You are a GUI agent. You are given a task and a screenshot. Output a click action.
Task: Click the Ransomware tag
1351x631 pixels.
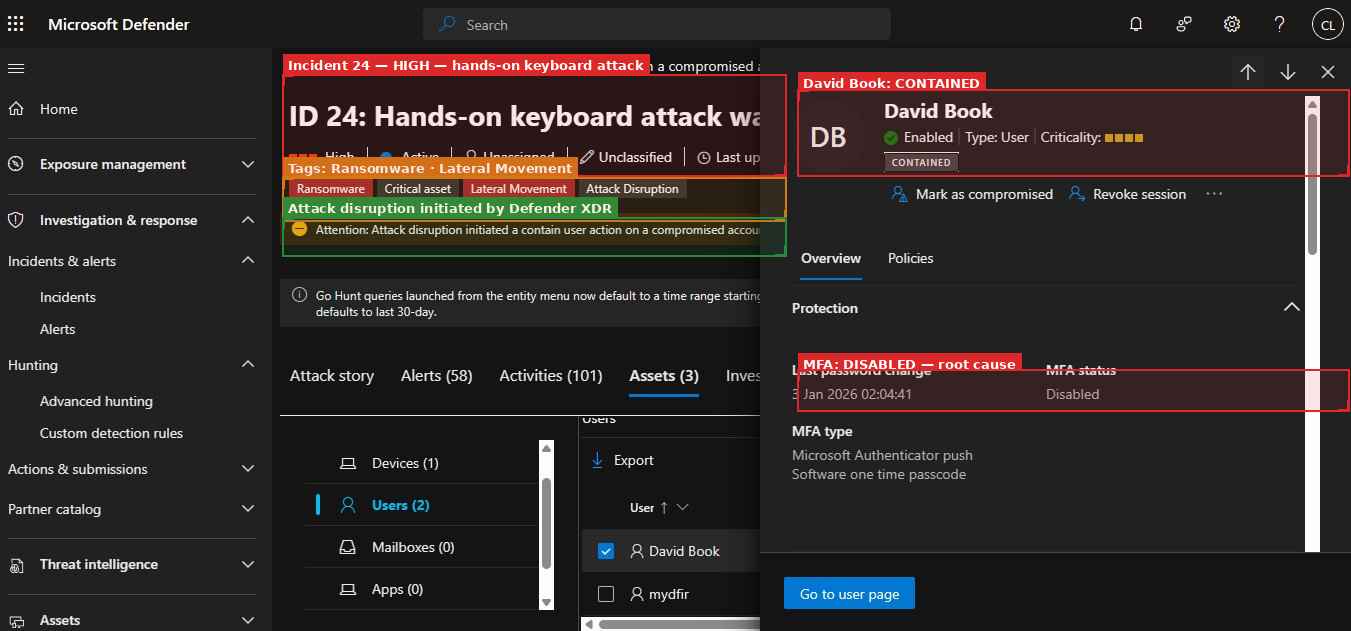(x=331, y=189)
